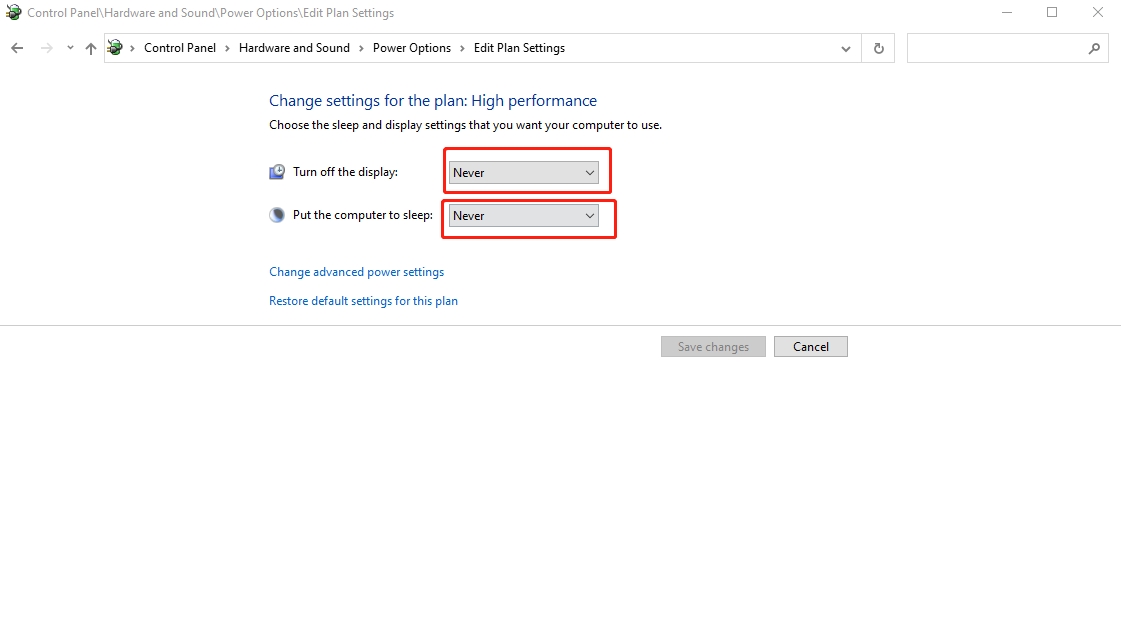Go back to the previous page
The width and height of the screenshot is (1121, 617).
(x=17, y=48)
